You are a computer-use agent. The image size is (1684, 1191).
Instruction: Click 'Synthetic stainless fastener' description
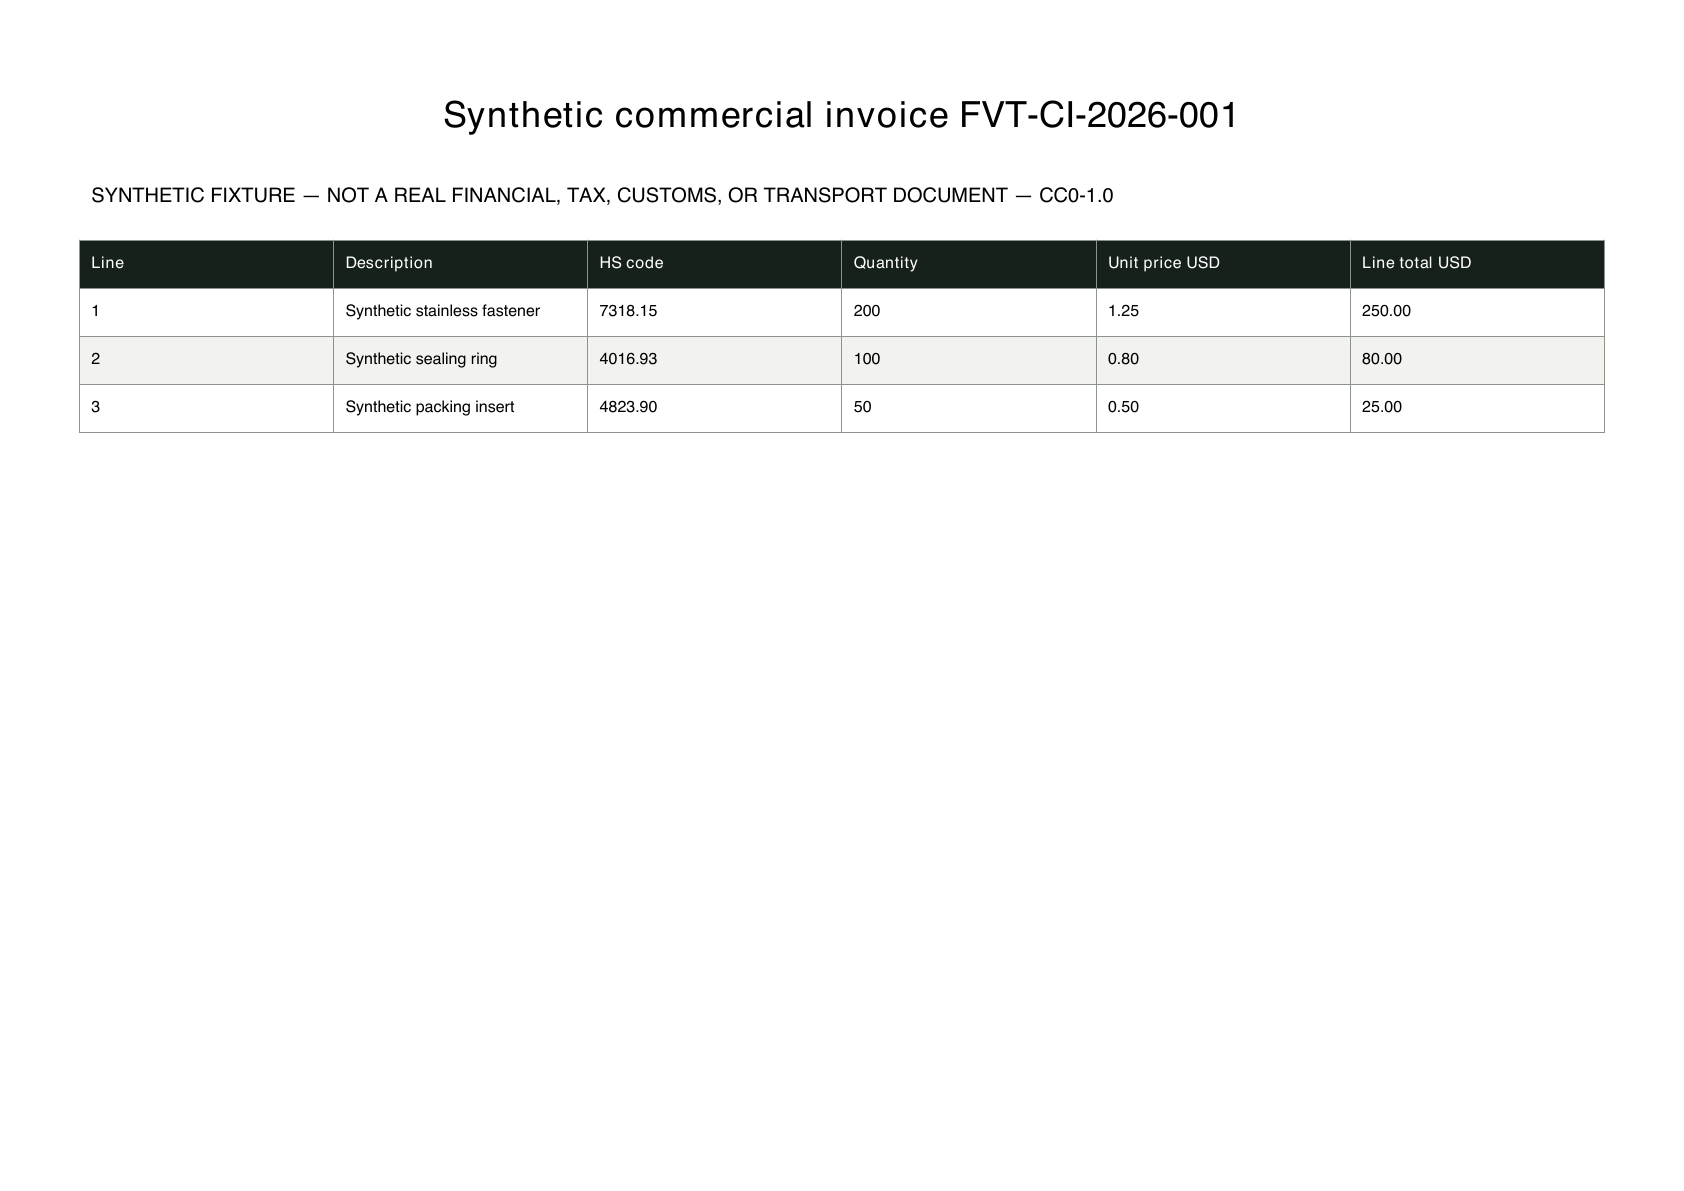point(442,311)
